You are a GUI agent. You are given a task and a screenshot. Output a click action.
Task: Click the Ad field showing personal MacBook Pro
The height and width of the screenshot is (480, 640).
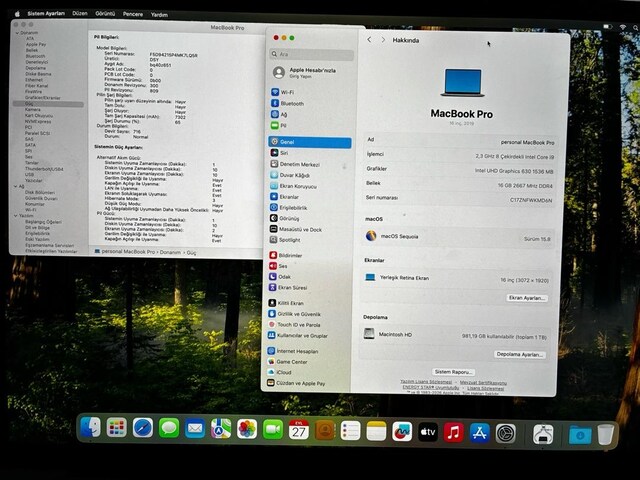coord(460,141)
